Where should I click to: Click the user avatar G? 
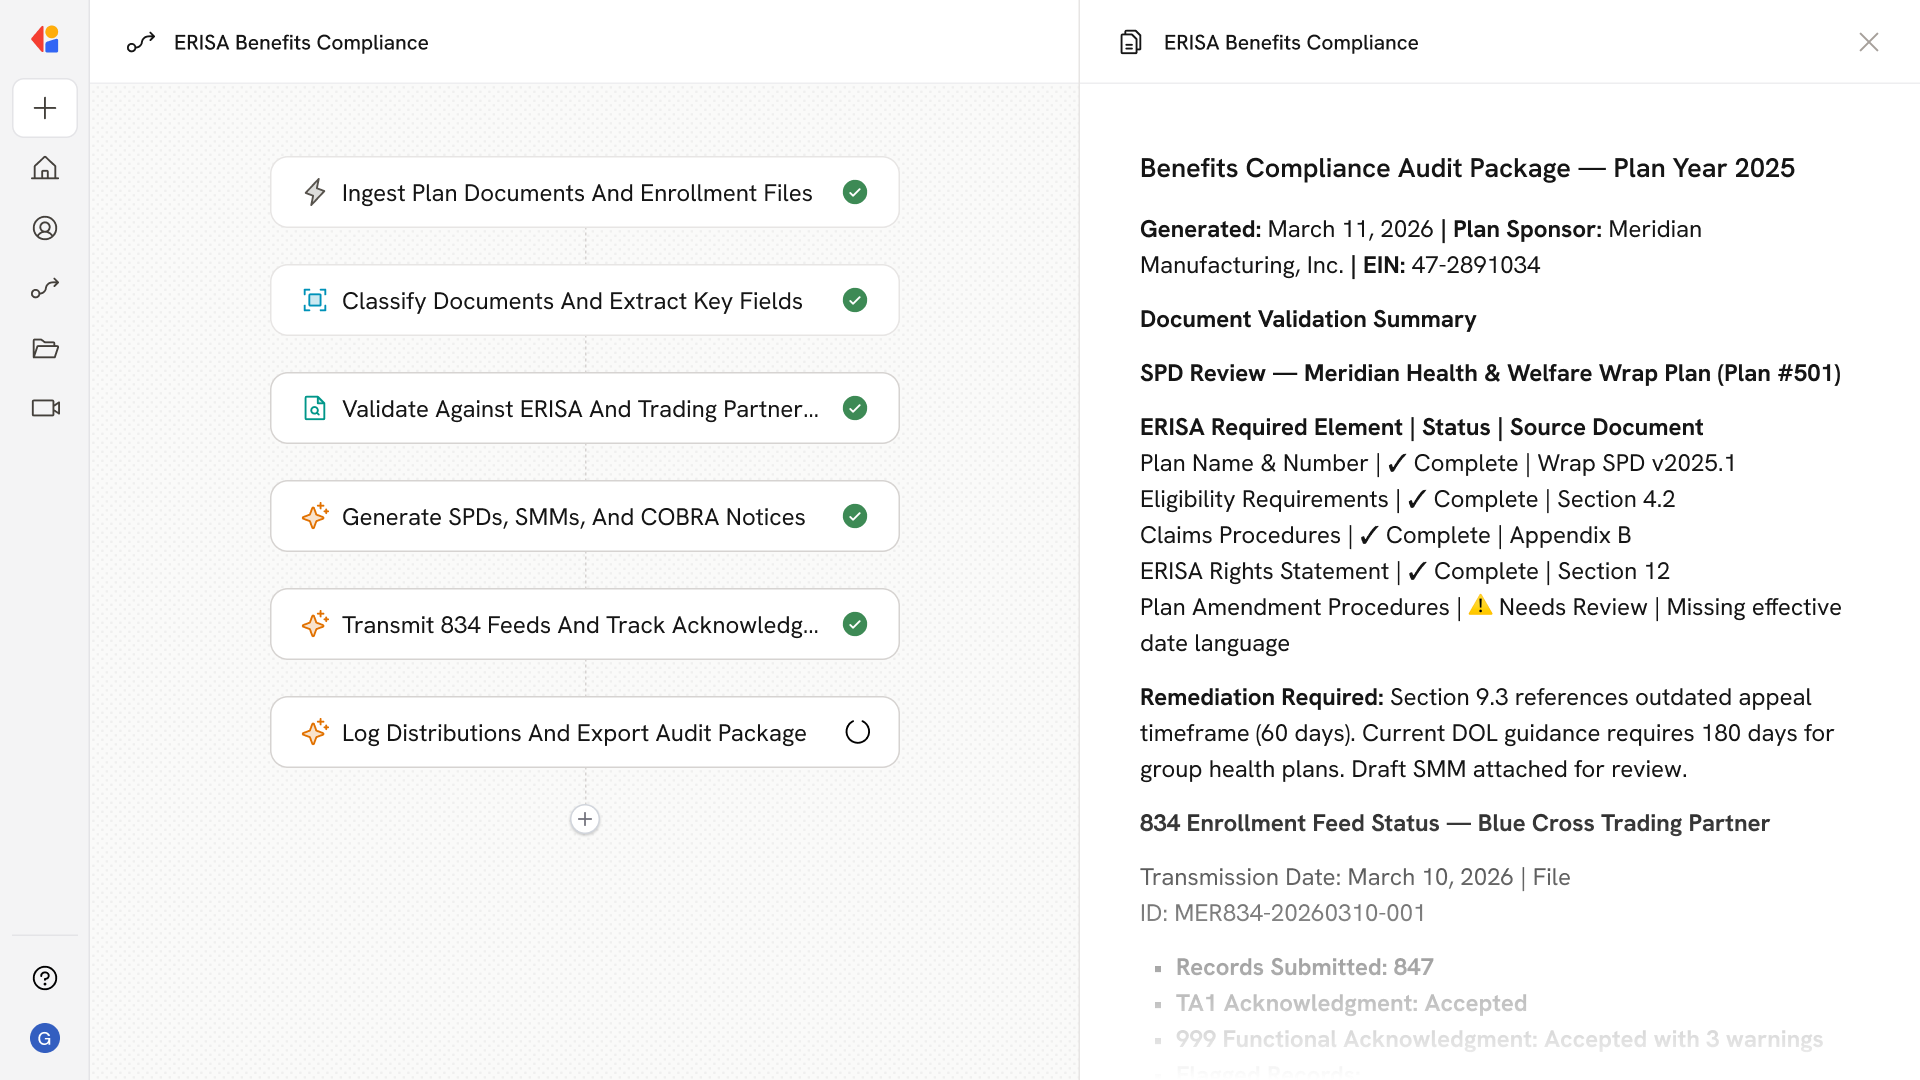coord(45,1038)
